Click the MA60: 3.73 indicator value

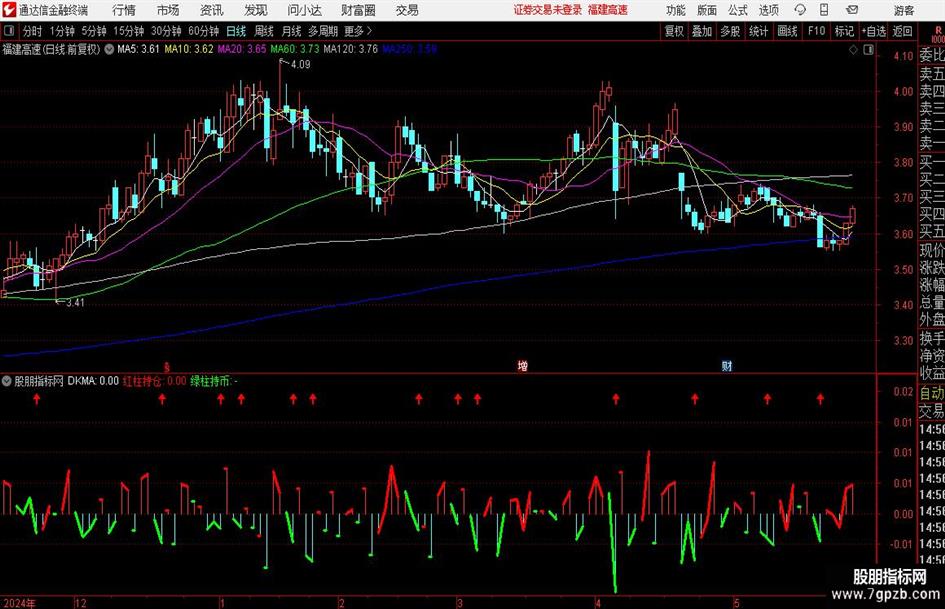pyautogui.click(x=295, y=49)
